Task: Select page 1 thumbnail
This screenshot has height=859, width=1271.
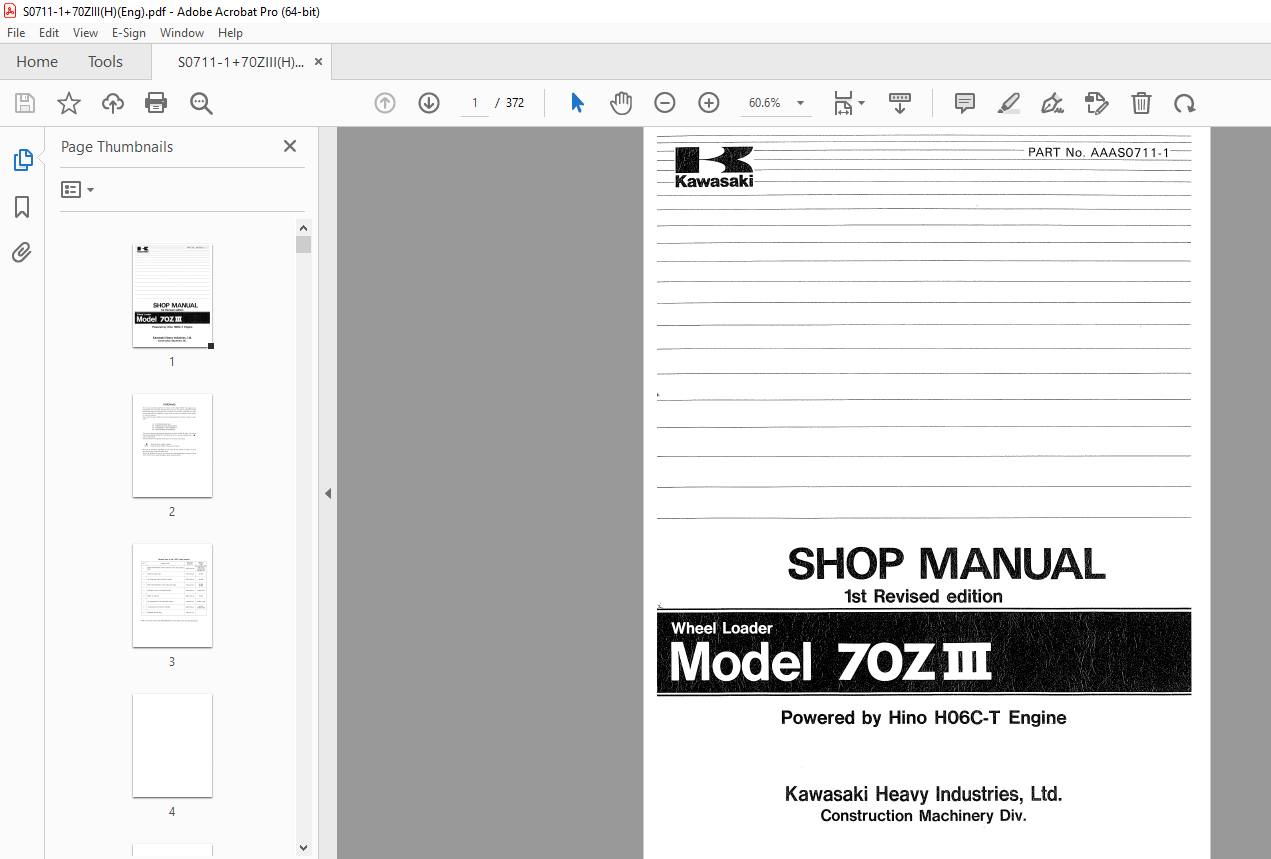Action: (x=172, y=296)
